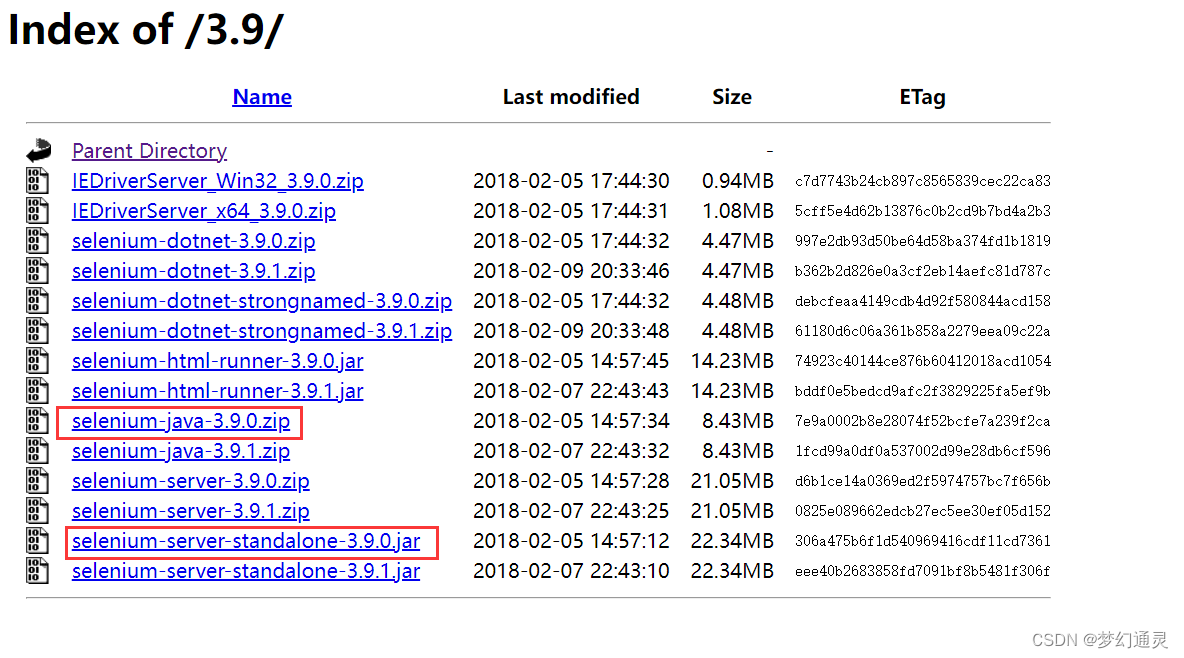Image resolution: width=1184 pixels, height=658 pixels.
Task: Download IEDriverServer_Win32_3.9.0.zip
Action: click(217, 181)
